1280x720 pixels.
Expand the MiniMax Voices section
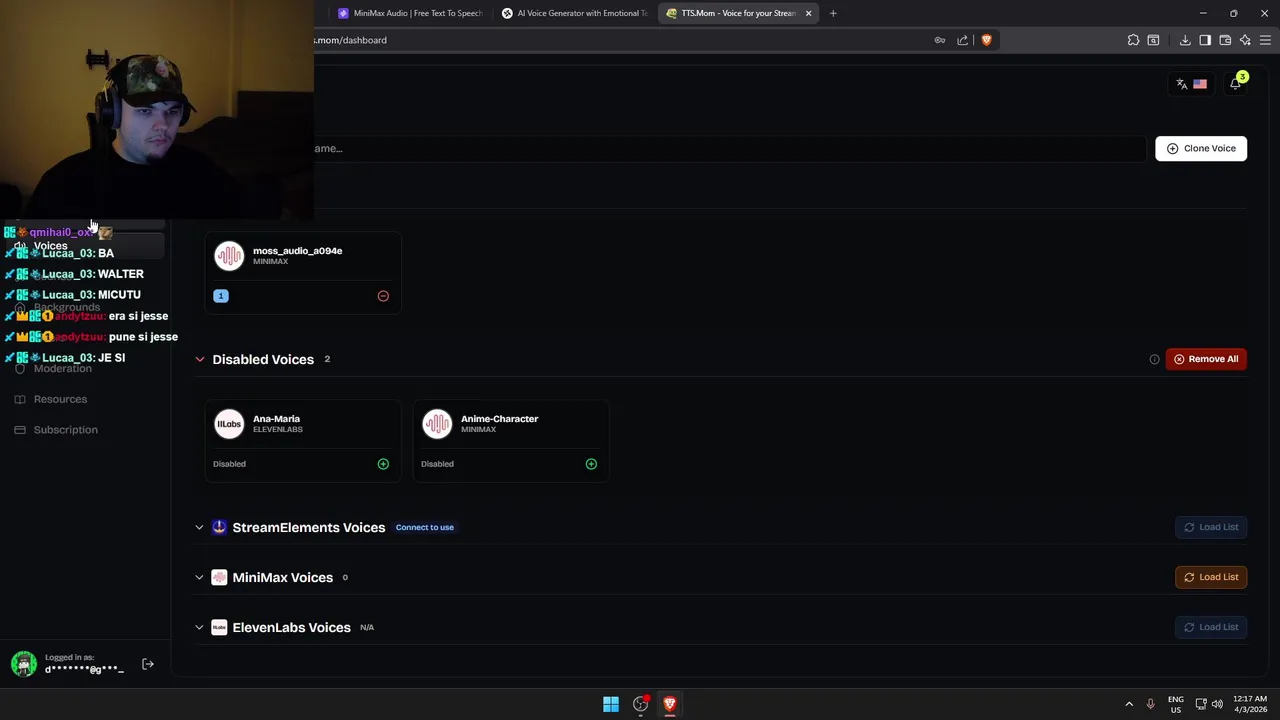(199, 577)
